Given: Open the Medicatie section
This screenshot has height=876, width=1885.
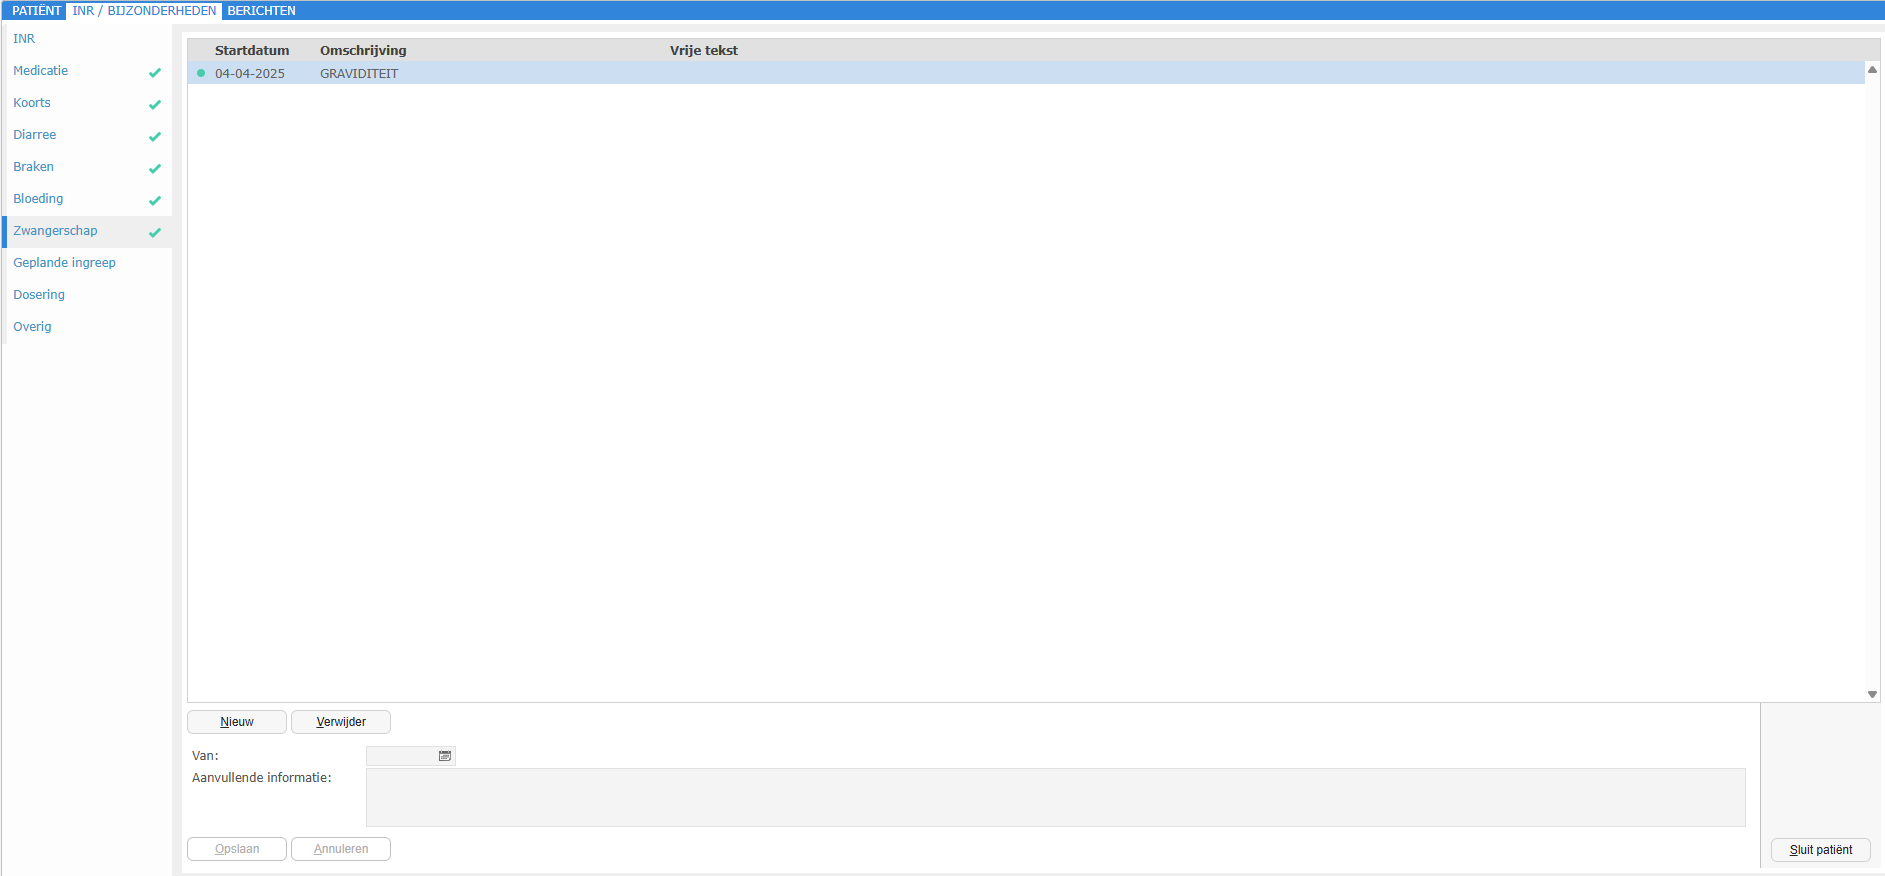Looking at the screenshot, I should (x=41, y=71).
